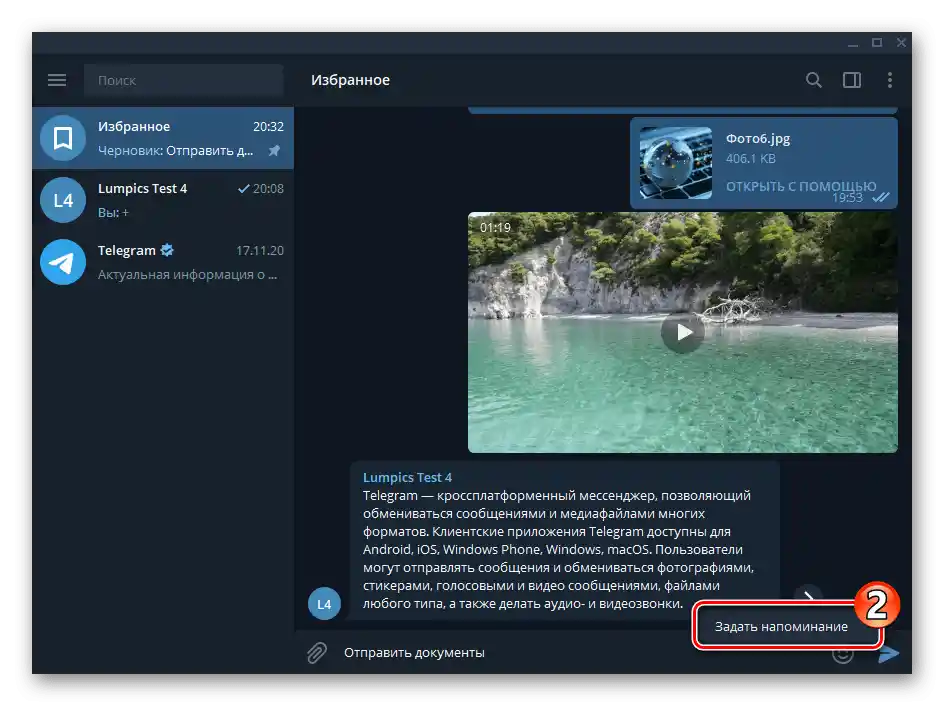The width and height of the screenshot is (944, 706).
Task: Play the beach video
Action: [683, 332]
